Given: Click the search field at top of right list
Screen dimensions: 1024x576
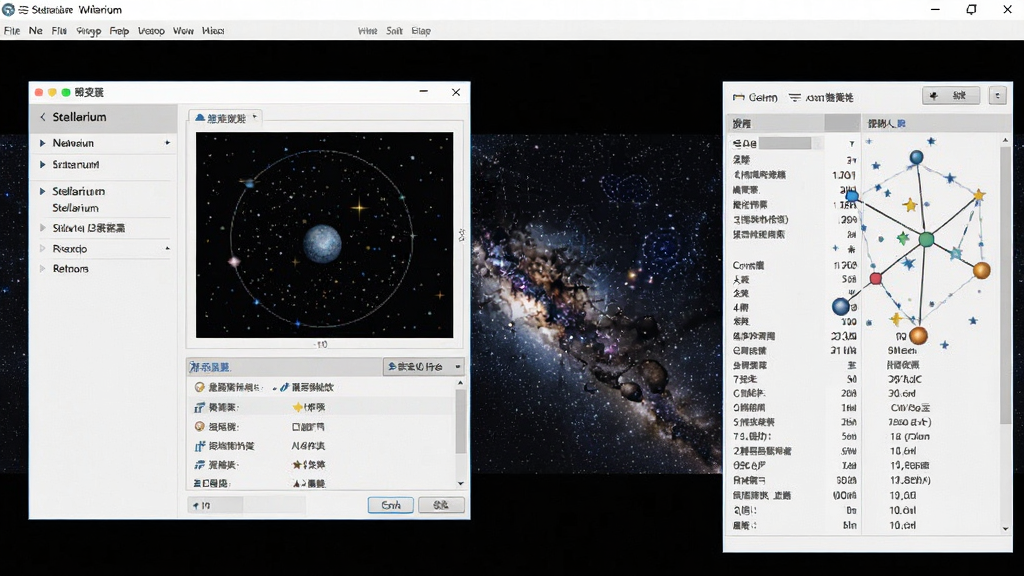Looking at the screenshot, I should (785, 143).
